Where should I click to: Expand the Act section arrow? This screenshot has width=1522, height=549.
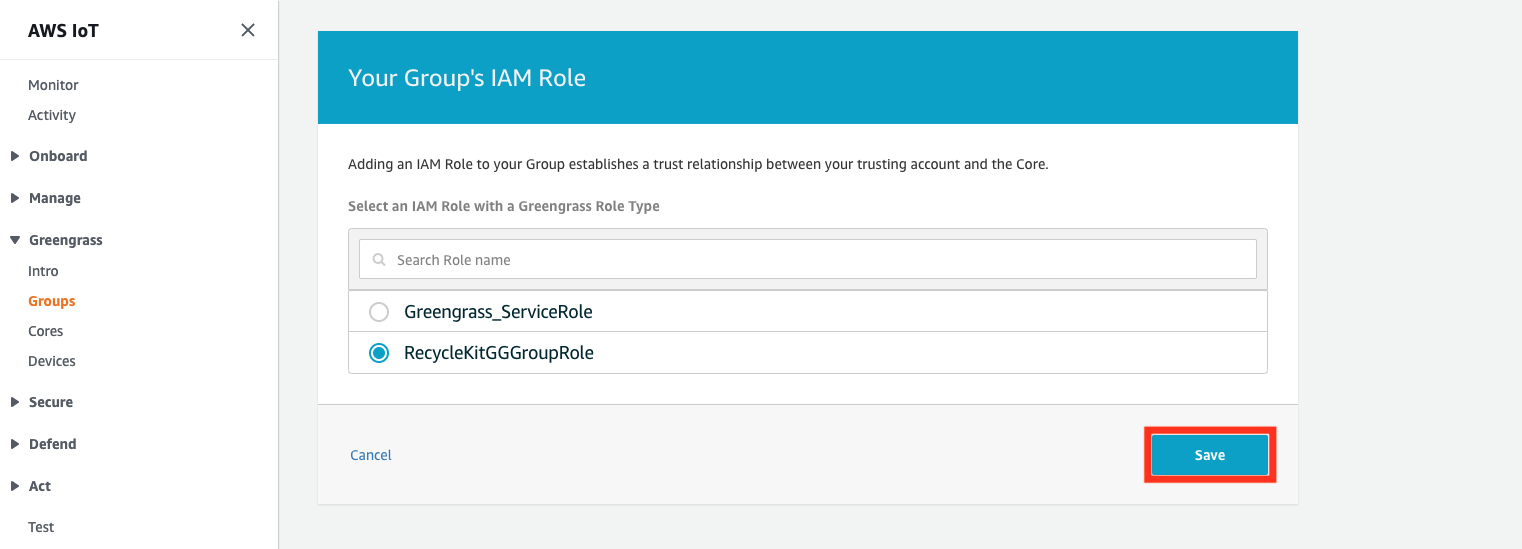click(15, 486)
